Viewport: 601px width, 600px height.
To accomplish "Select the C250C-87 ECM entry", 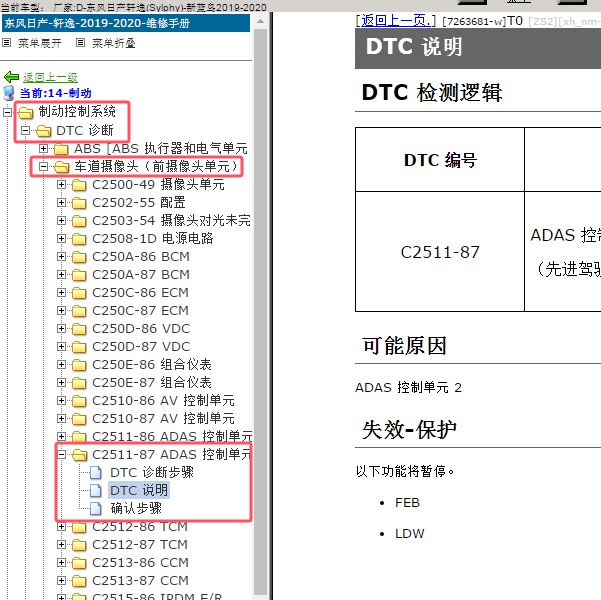I will click(140, 311).
